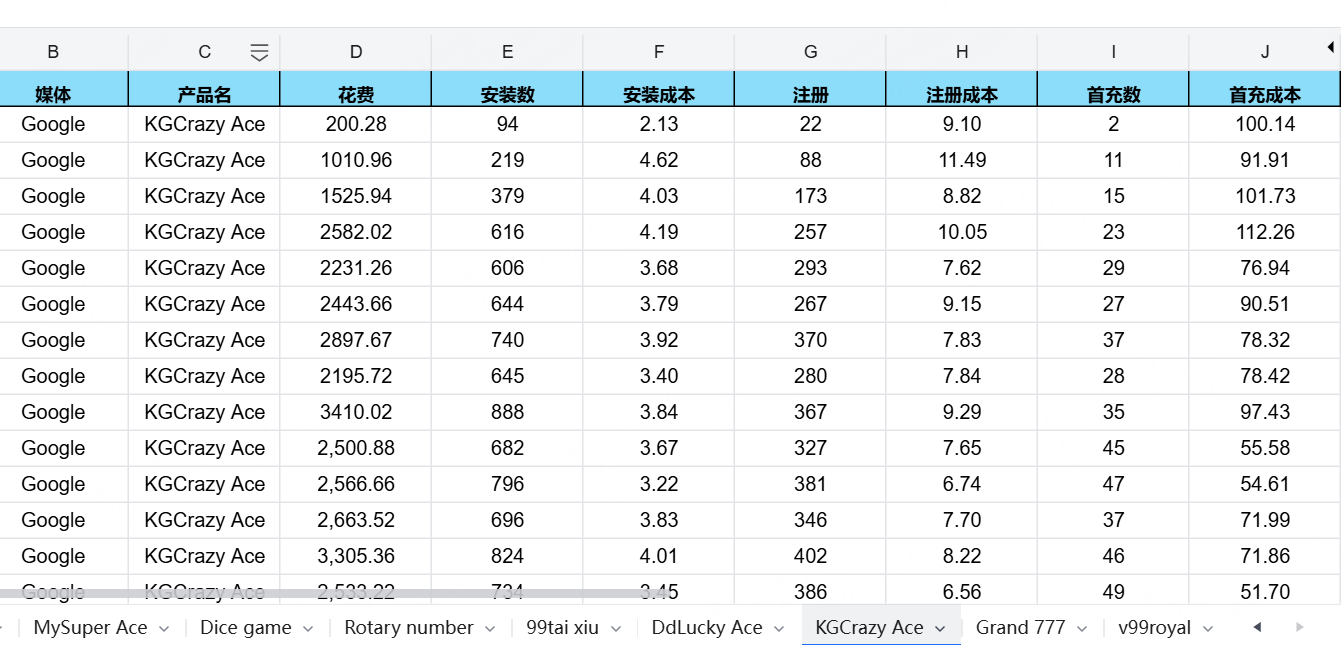The height and width of the screenshot is (645, 1341).
Task: Click the collapse arrow right of column J
Action: click(x=1331, y=47)
